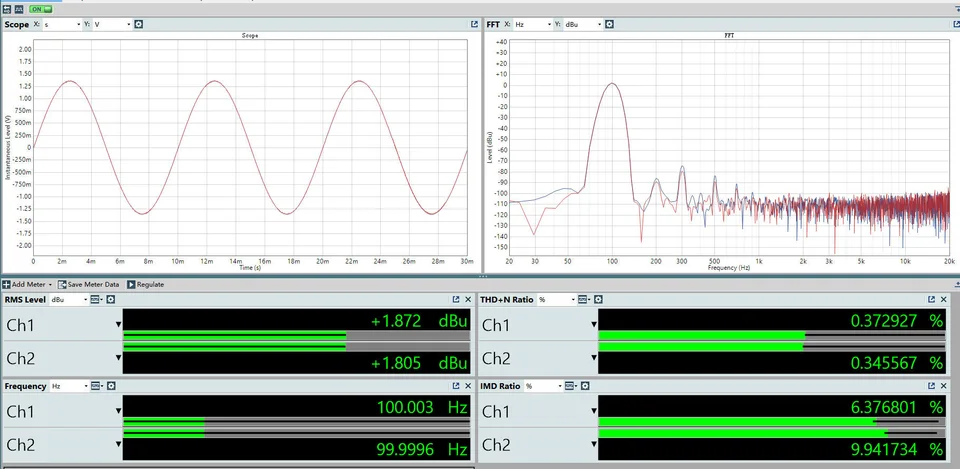Open IMD Ratio settings gear

coord(585,386)
